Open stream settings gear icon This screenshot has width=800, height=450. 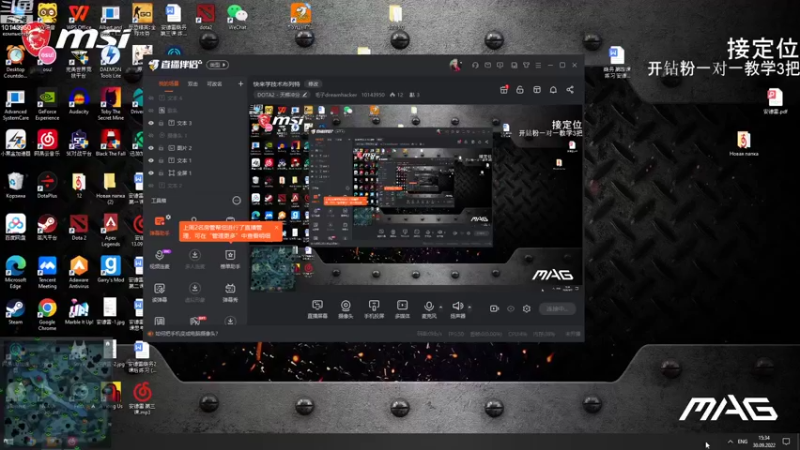coord(527,309)
